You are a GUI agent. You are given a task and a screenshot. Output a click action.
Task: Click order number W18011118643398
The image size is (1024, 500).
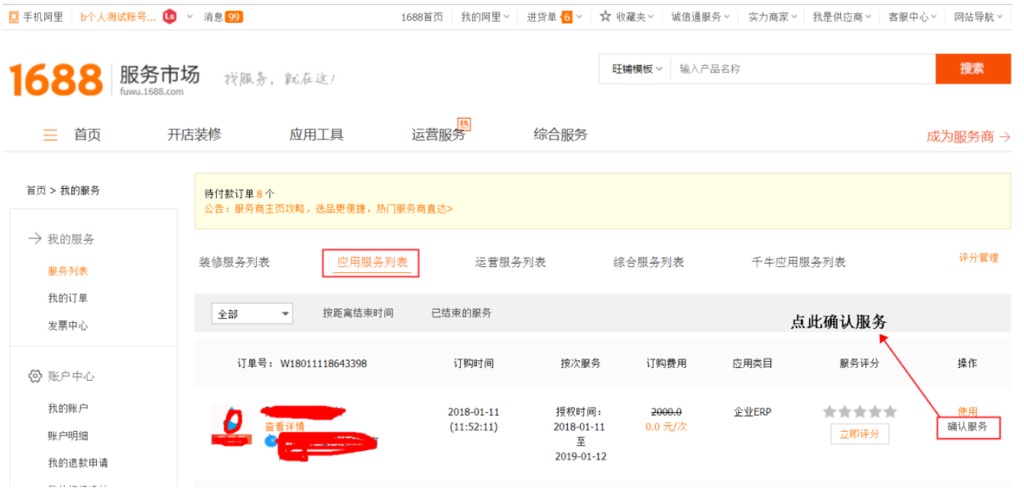[x=323, y=364]
